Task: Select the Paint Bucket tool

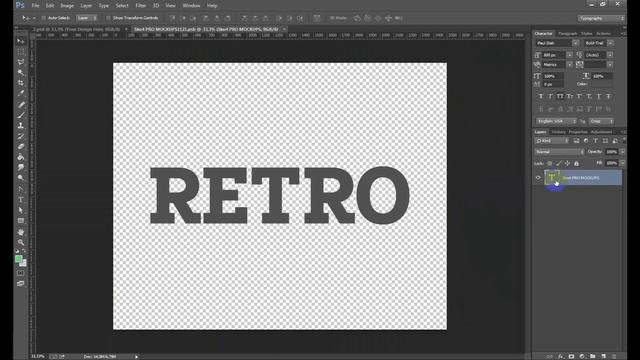Action: [21, 157]
